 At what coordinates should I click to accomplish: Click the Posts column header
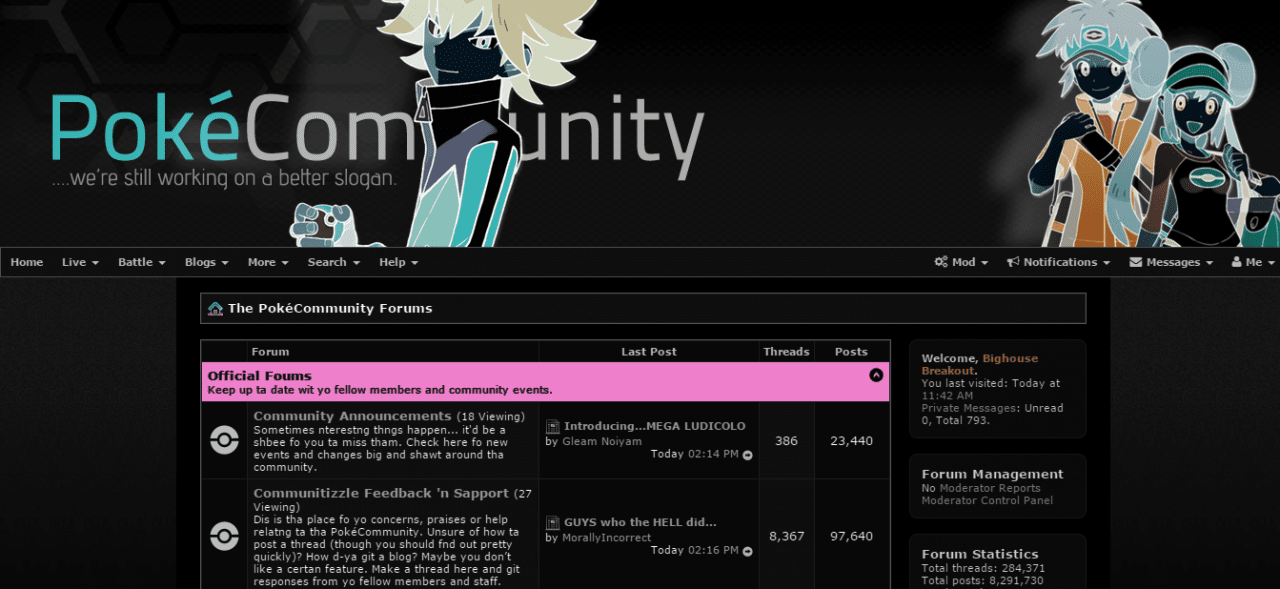[x=851, y=352]
